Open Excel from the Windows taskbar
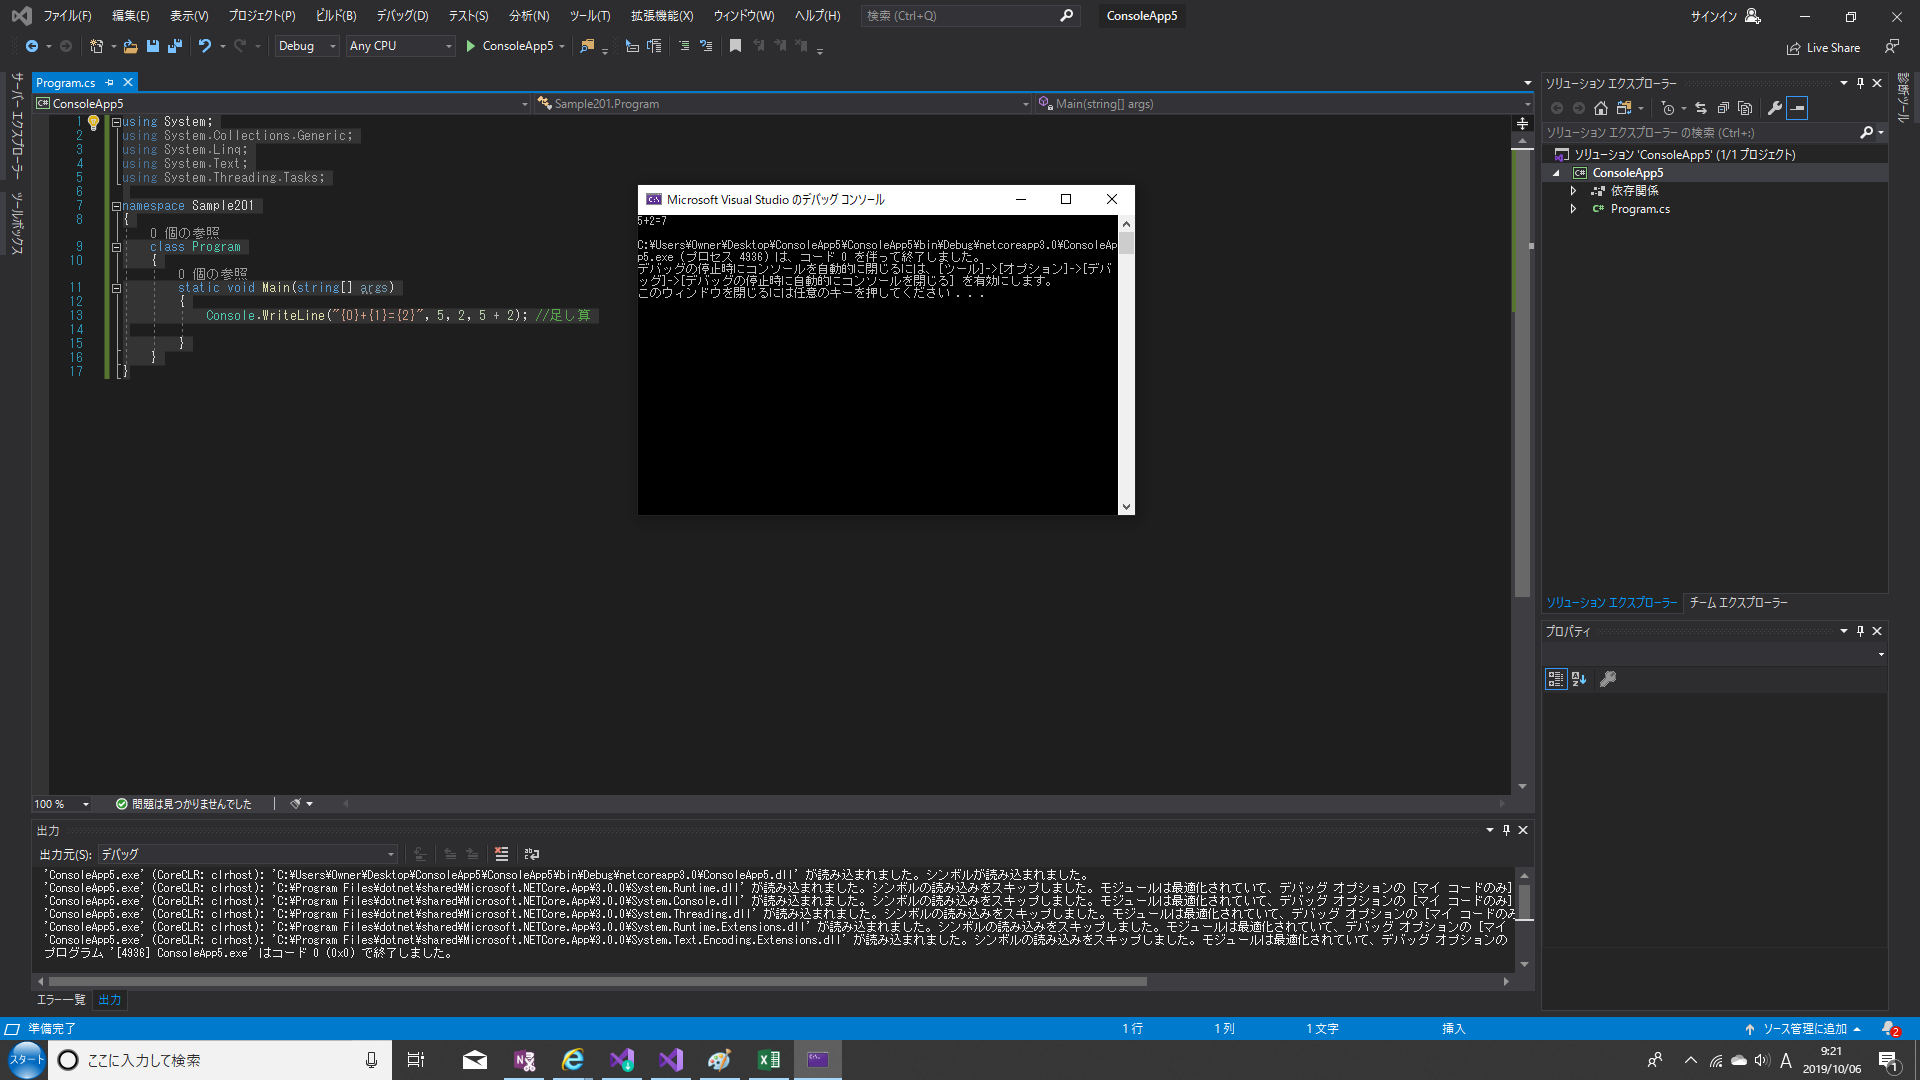The image size is (1920, 1080). tap(768, 1060)
